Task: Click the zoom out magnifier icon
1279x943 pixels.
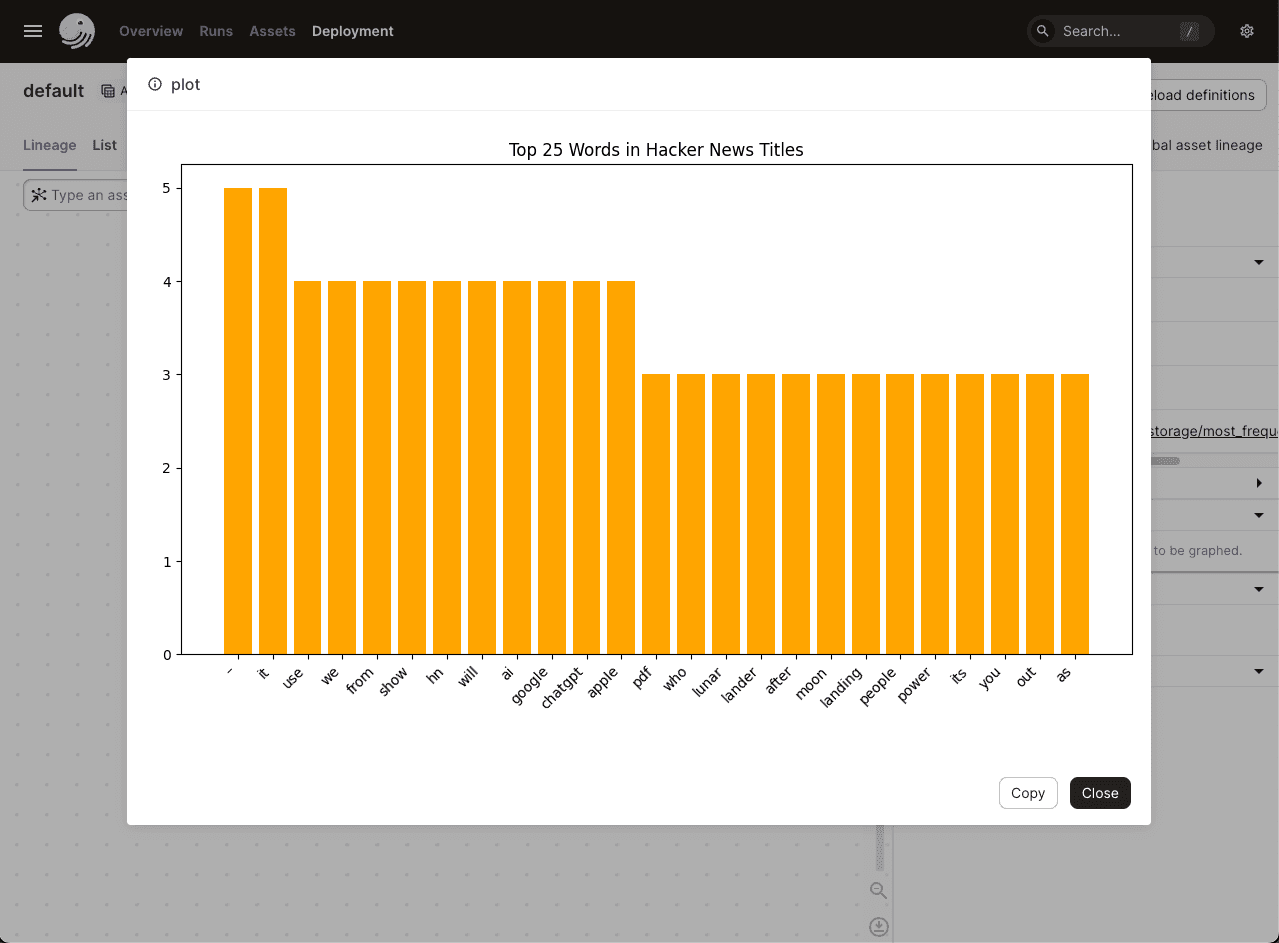Action: tap(878, 890)
